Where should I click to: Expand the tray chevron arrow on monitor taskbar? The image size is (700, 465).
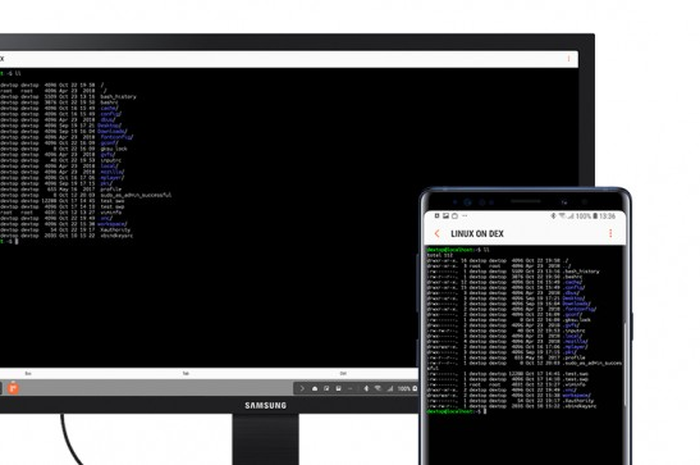[x=302, y=389]
